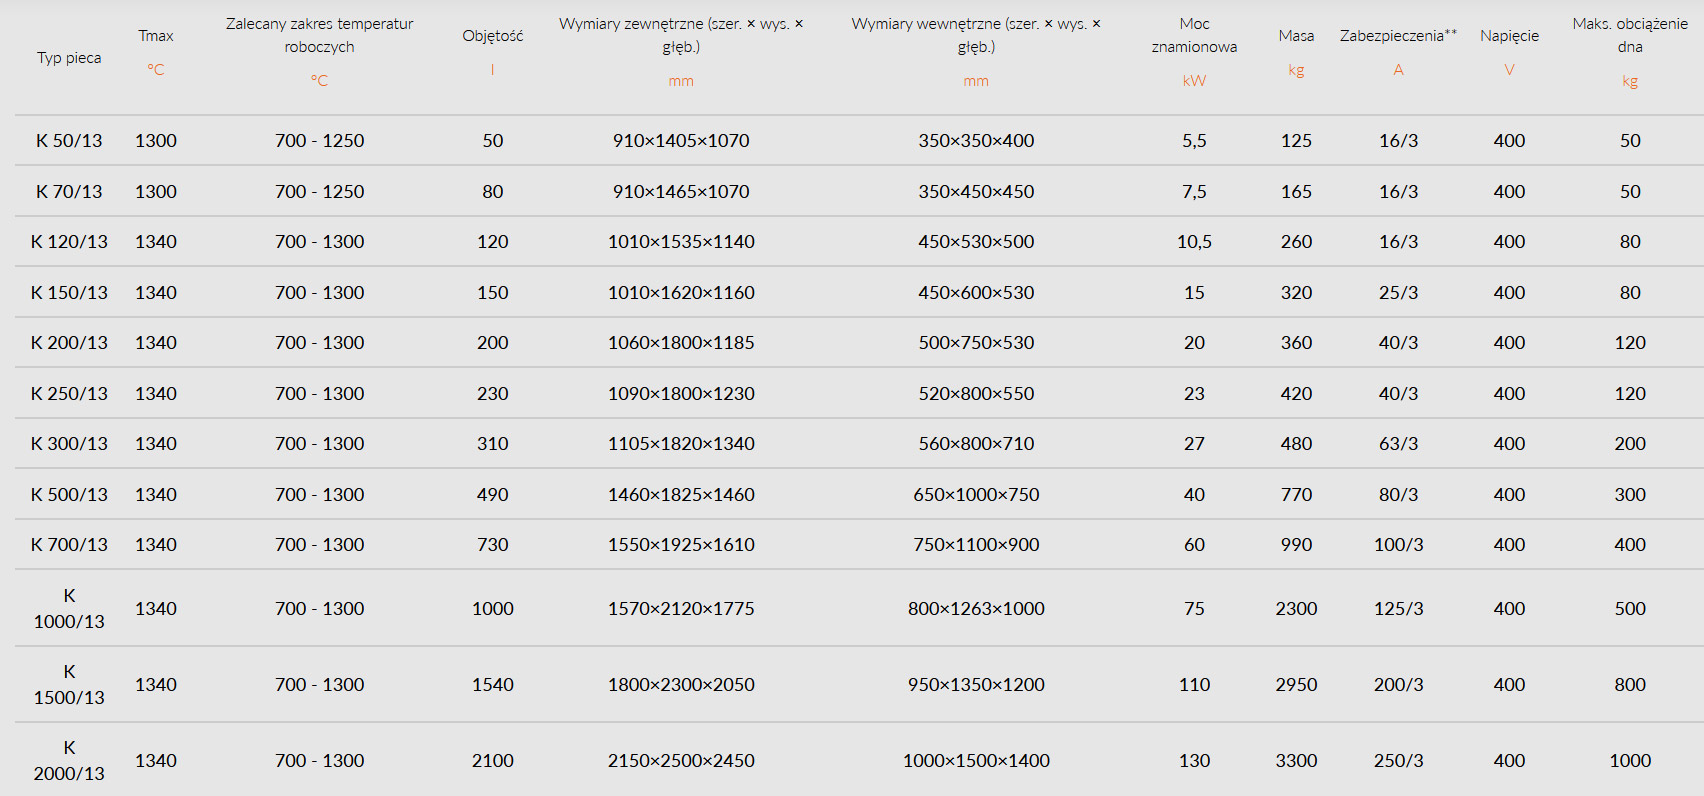
Task: Click the K 50/13 furnace type cell
Action: [x=69, y=141]
